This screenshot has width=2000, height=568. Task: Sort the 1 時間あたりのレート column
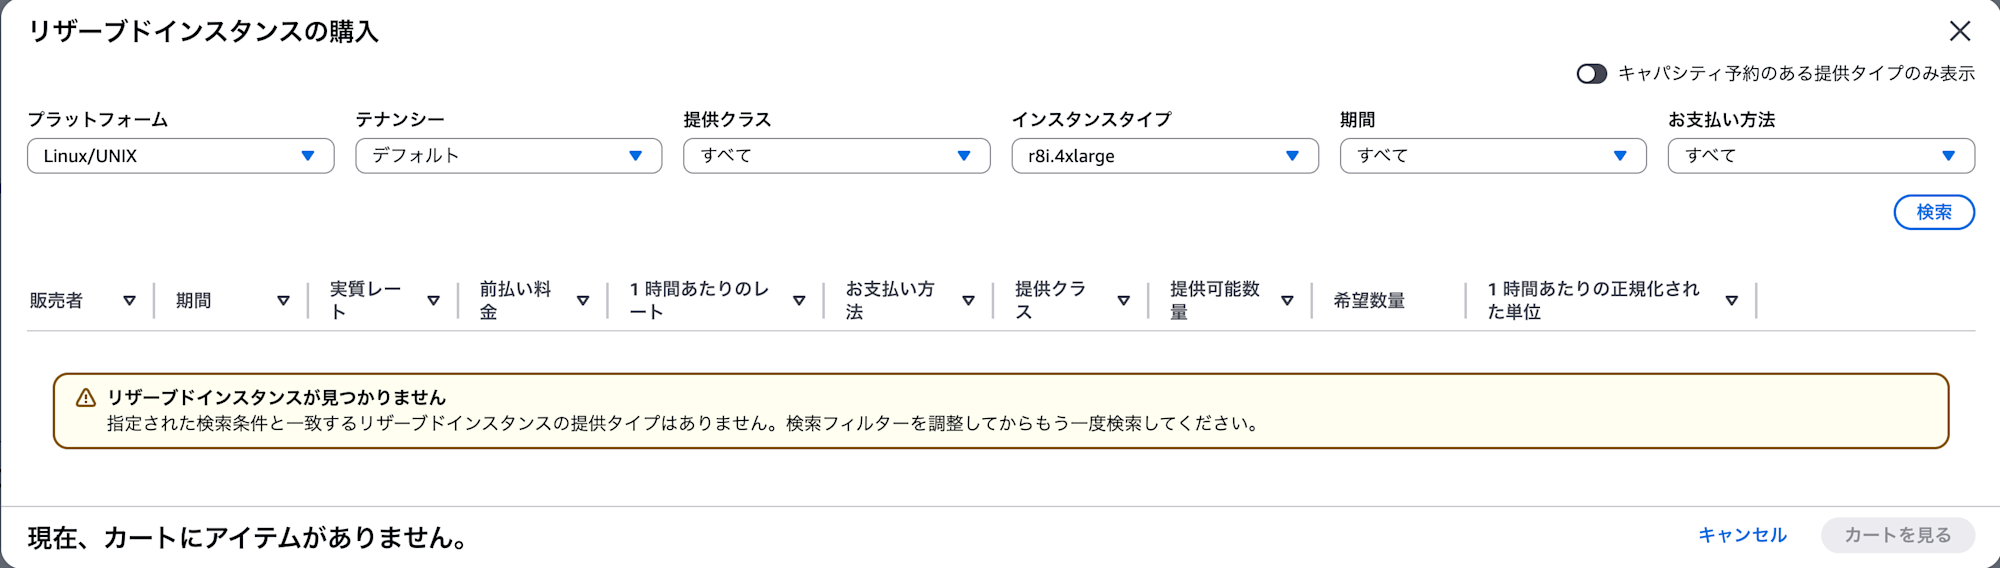799,301
